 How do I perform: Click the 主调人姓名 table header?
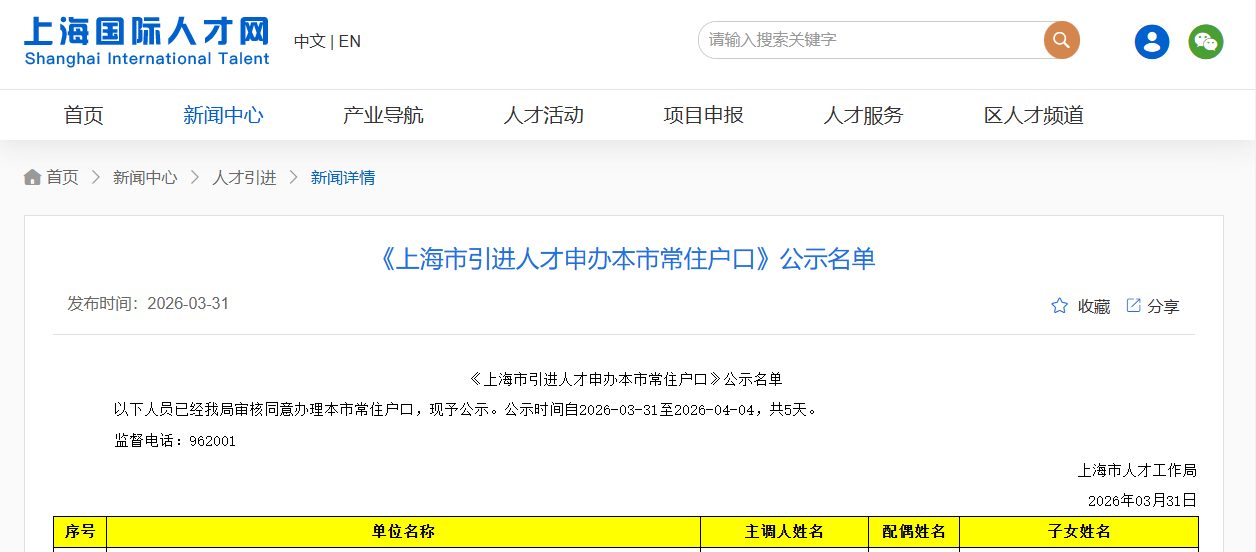(x=784, y=532)
